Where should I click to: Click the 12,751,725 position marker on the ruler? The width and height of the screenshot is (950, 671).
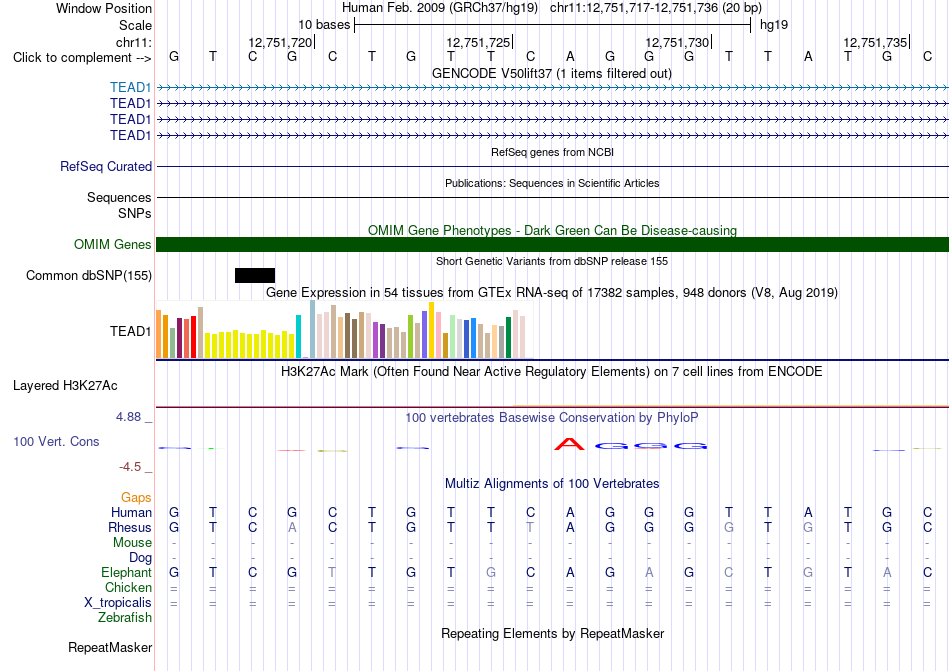[479, 42]
